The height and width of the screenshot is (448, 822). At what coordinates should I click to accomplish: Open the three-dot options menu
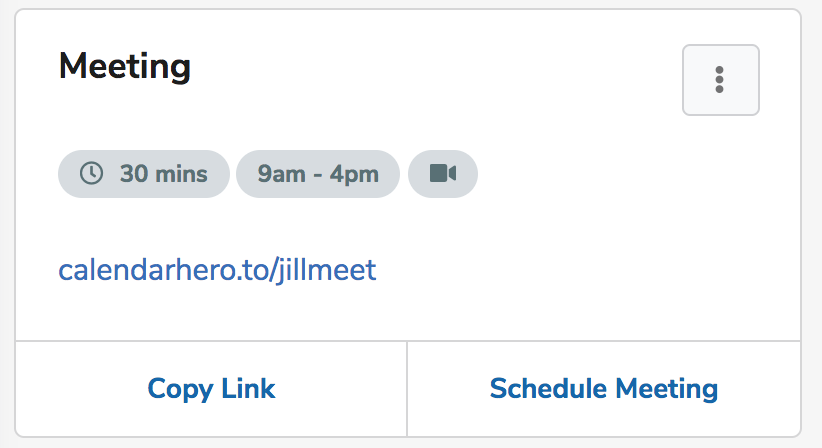pos(720,80)
